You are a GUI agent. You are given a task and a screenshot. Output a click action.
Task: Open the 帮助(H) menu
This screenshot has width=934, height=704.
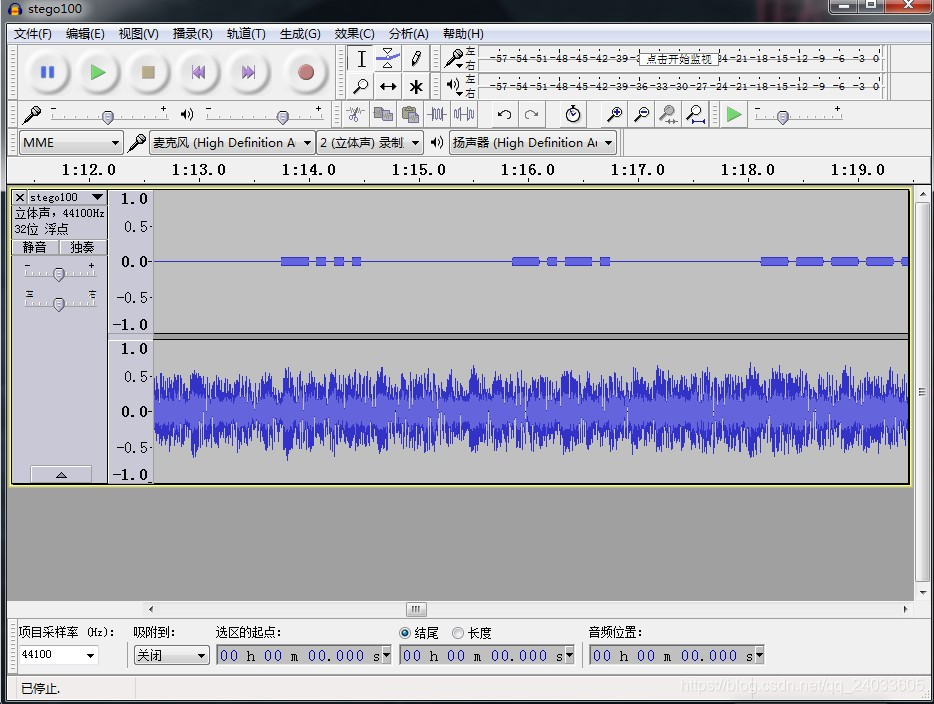point(463,34)
